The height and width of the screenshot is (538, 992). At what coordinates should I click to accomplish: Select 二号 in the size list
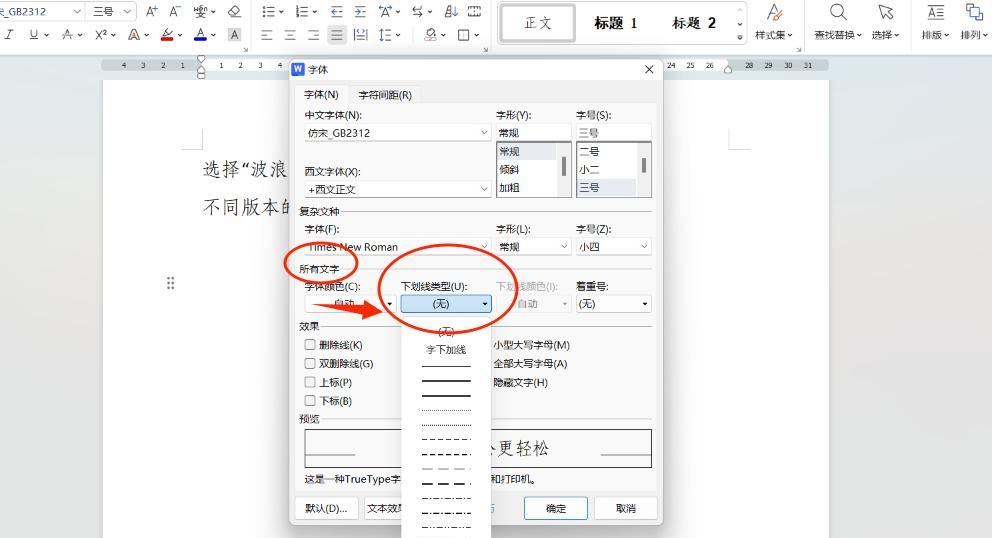(589, 152)
